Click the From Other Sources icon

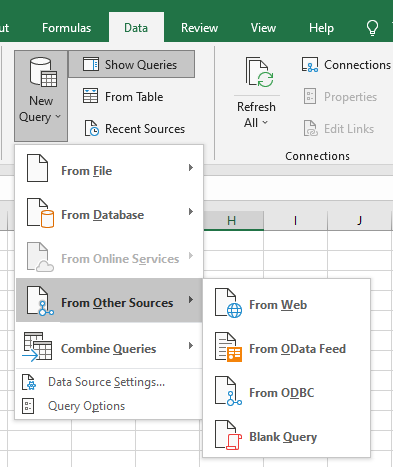40,301
